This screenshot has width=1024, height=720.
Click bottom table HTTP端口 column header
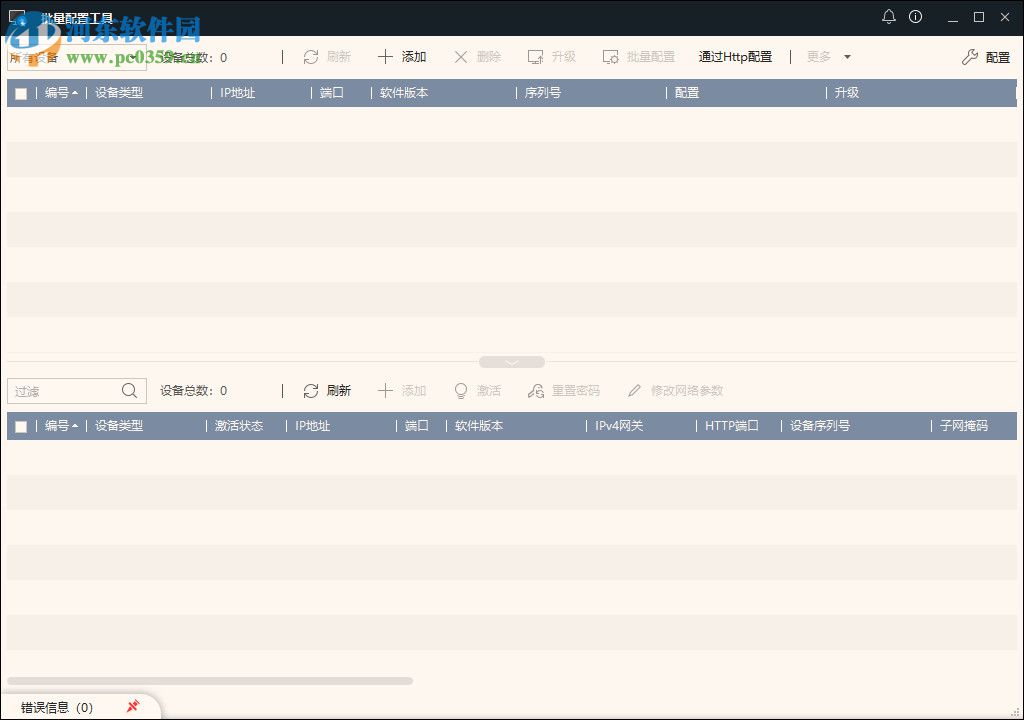pos(731,426)
